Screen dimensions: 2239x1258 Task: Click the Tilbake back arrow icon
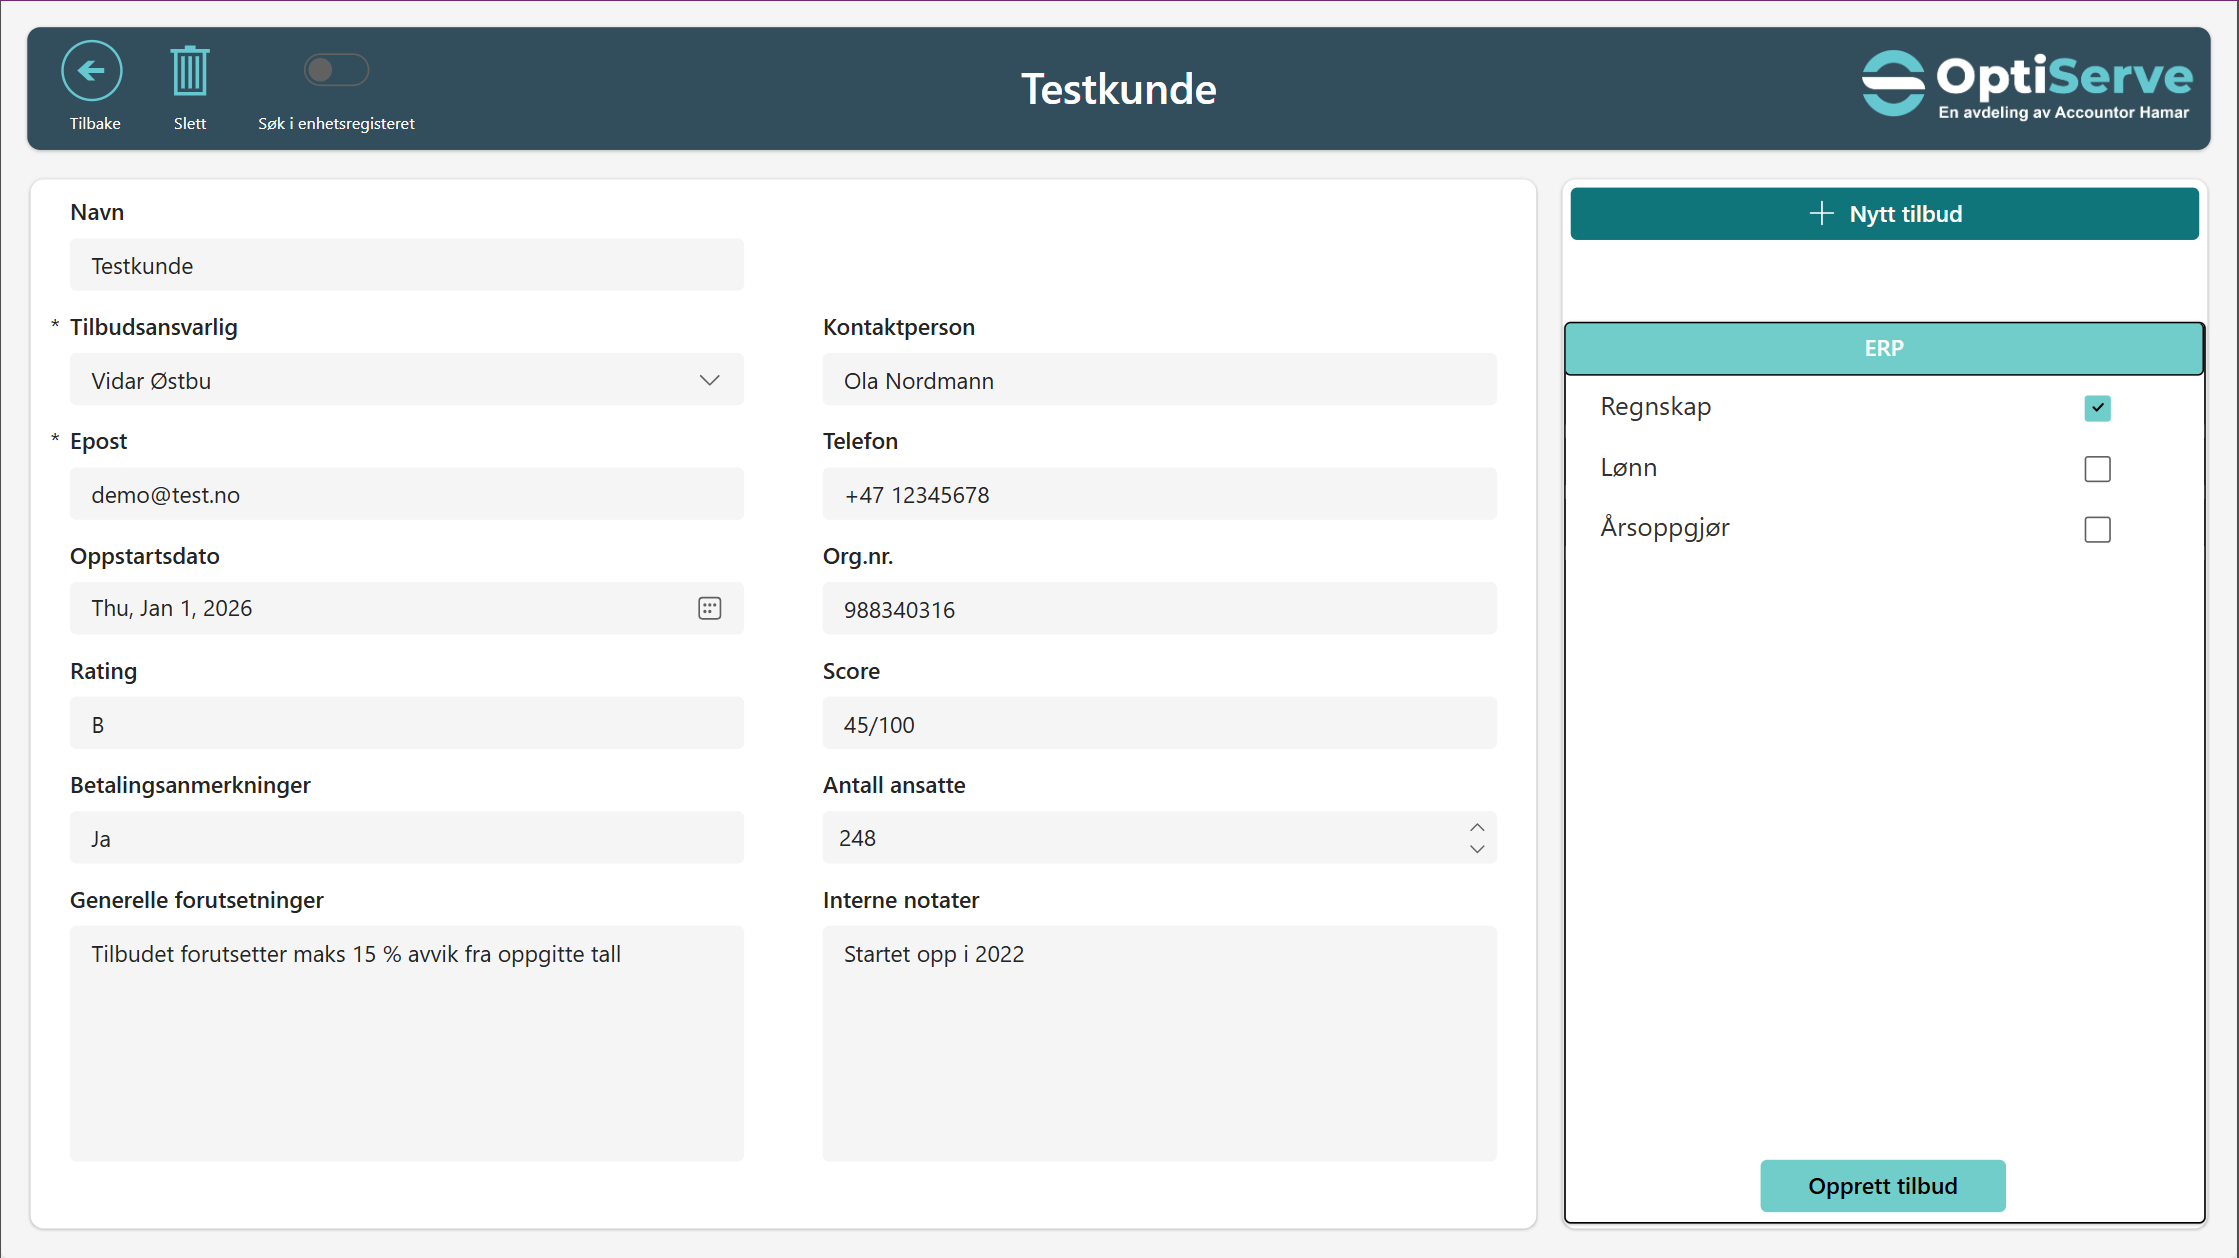tap(92, 71)
